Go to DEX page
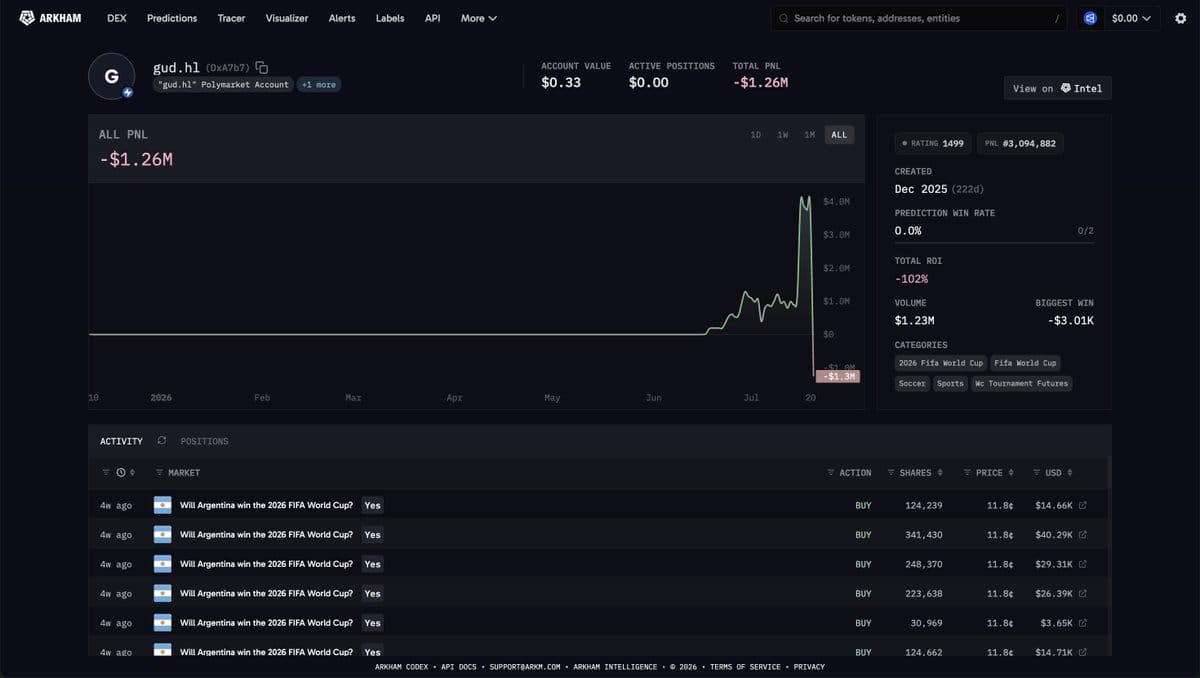 coord(116,18)
